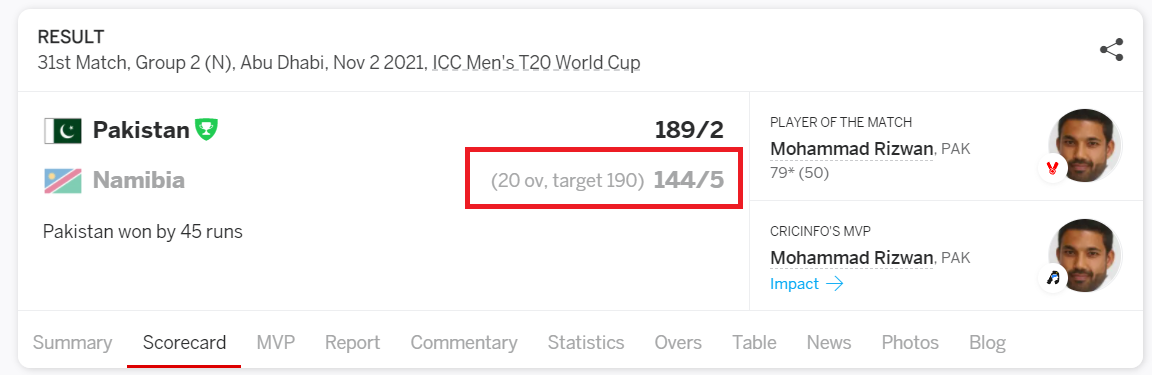Click the arrow next to Impact

coord(835,284)
